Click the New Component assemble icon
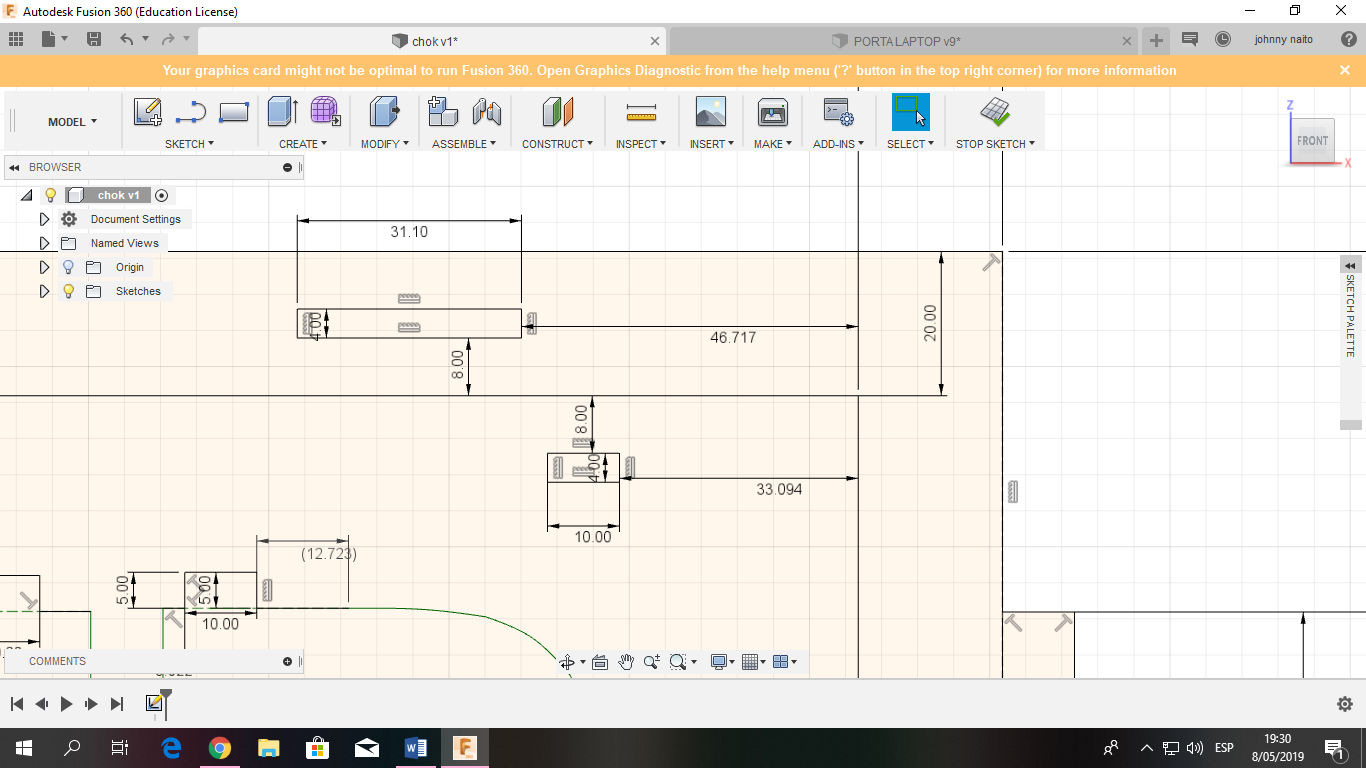The image size is (1366, 768). 443,112
